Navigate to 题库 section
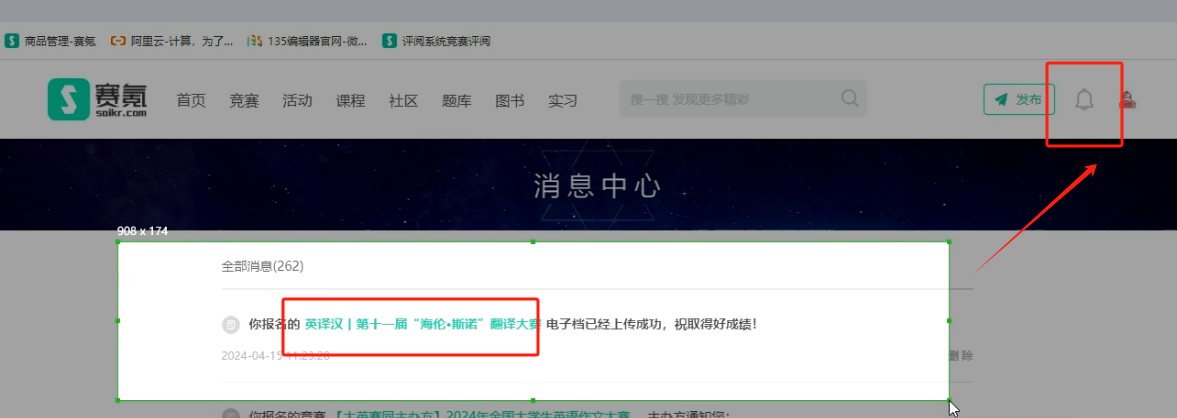 point(456,100)
